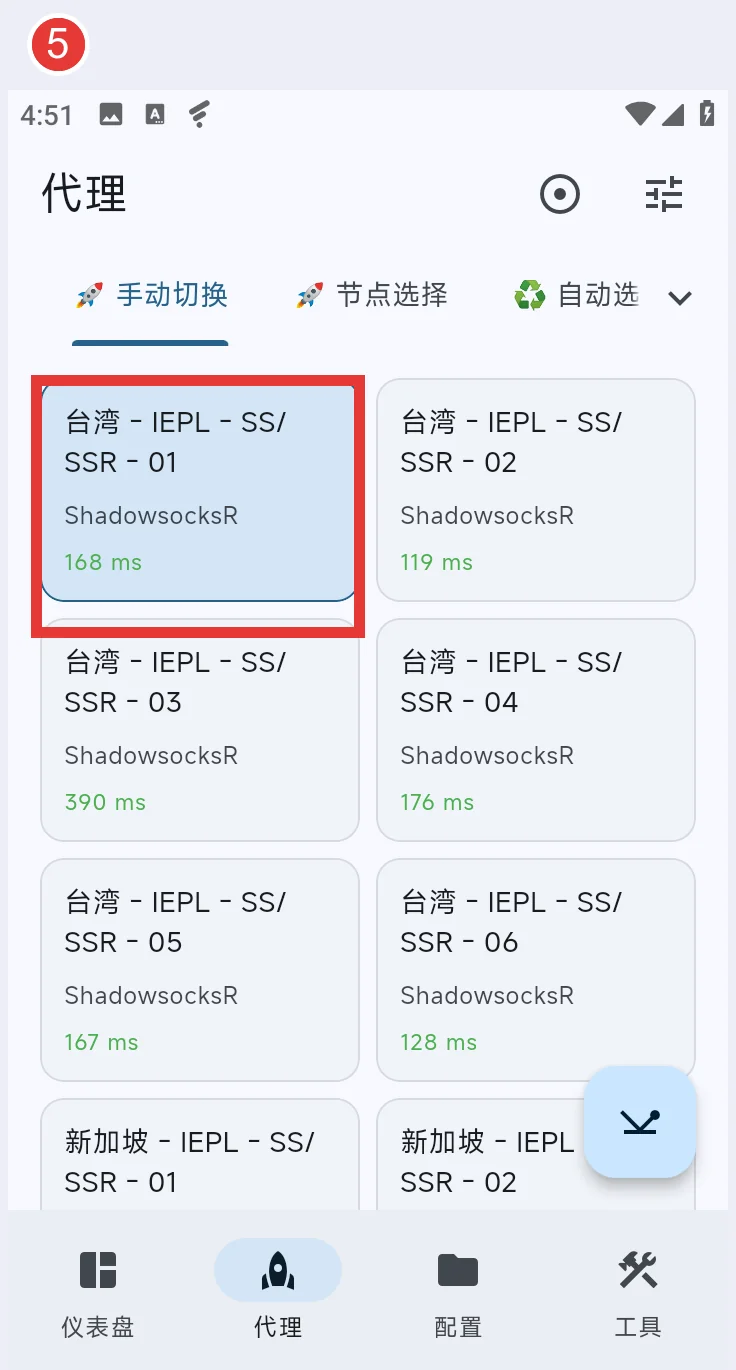This screenshot has height=1370, width=736.
Task: Tap the floating delay test button
Action: click(x=640, y=1122)
